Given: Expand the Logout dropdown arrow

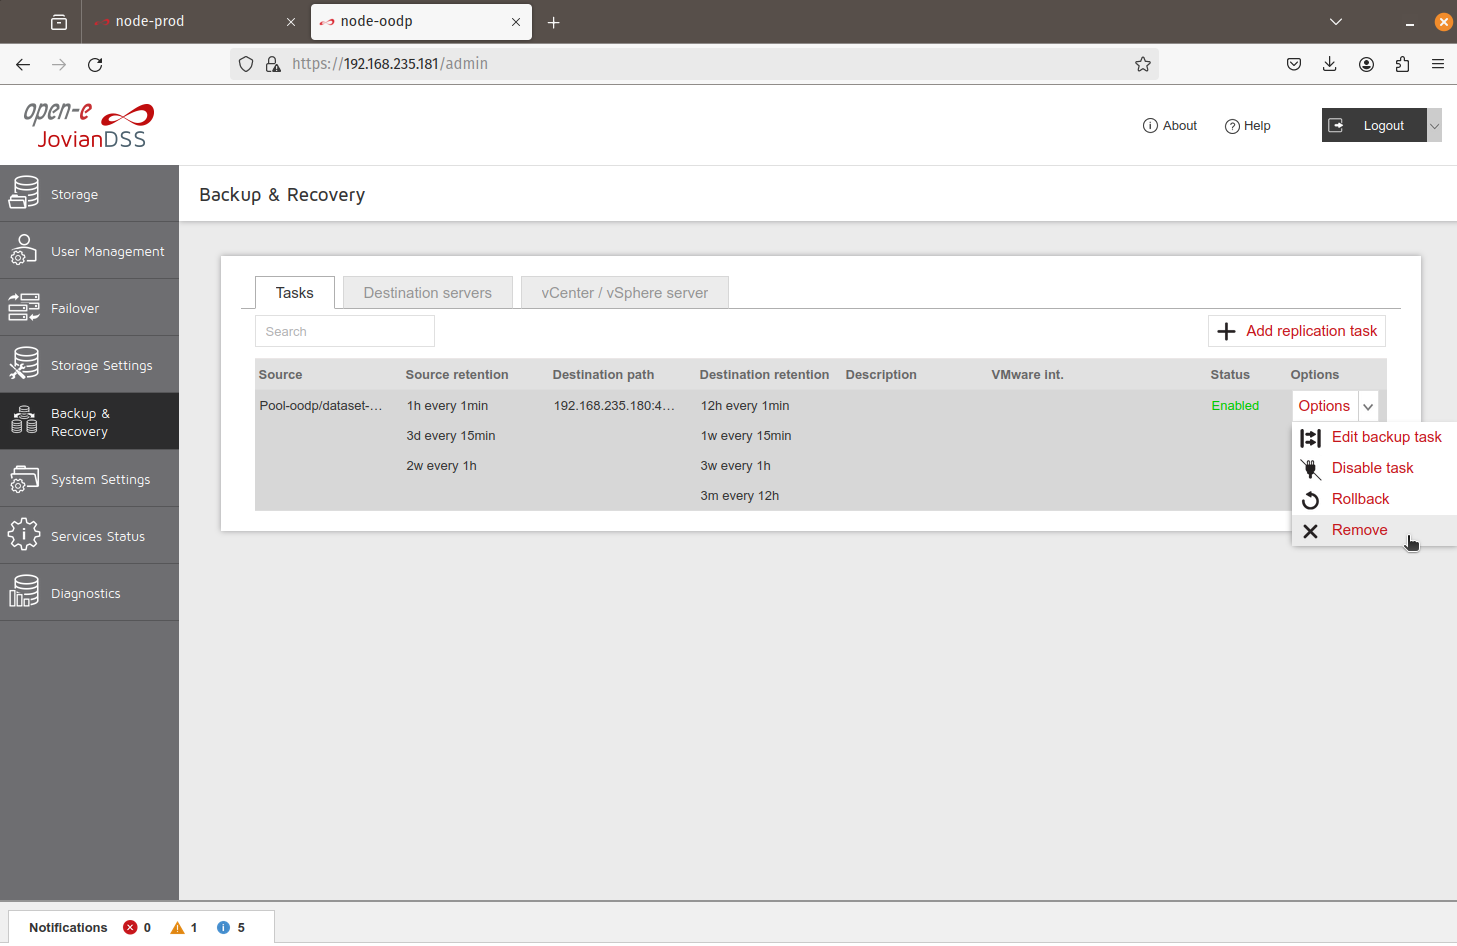Looking at the screenshot, I should [x=1434, y=125].
